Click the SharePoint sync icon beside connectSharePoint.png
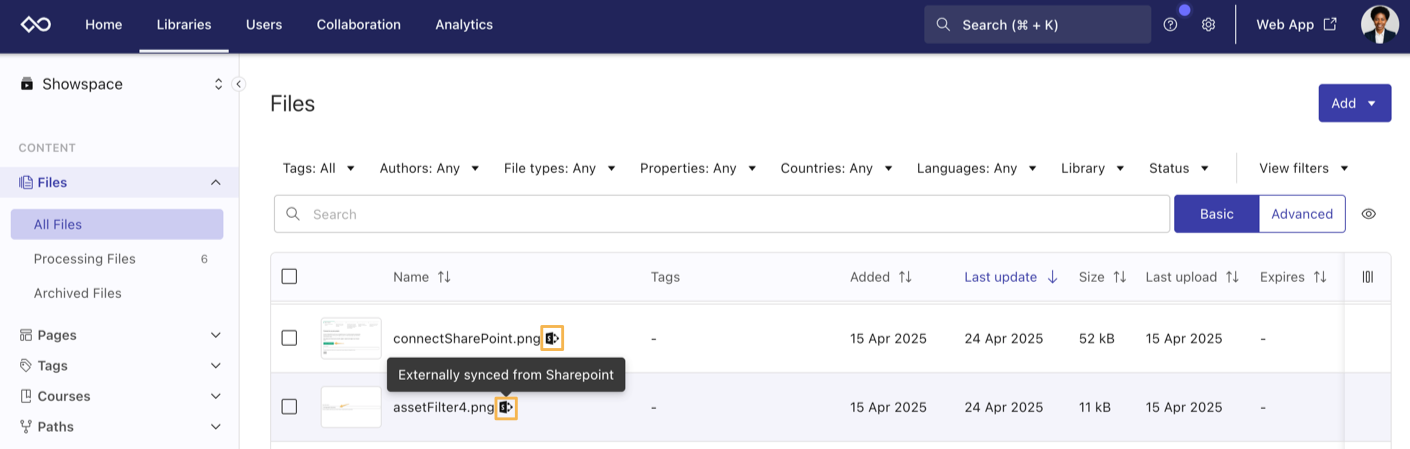1410x449 pixels. 552,339
